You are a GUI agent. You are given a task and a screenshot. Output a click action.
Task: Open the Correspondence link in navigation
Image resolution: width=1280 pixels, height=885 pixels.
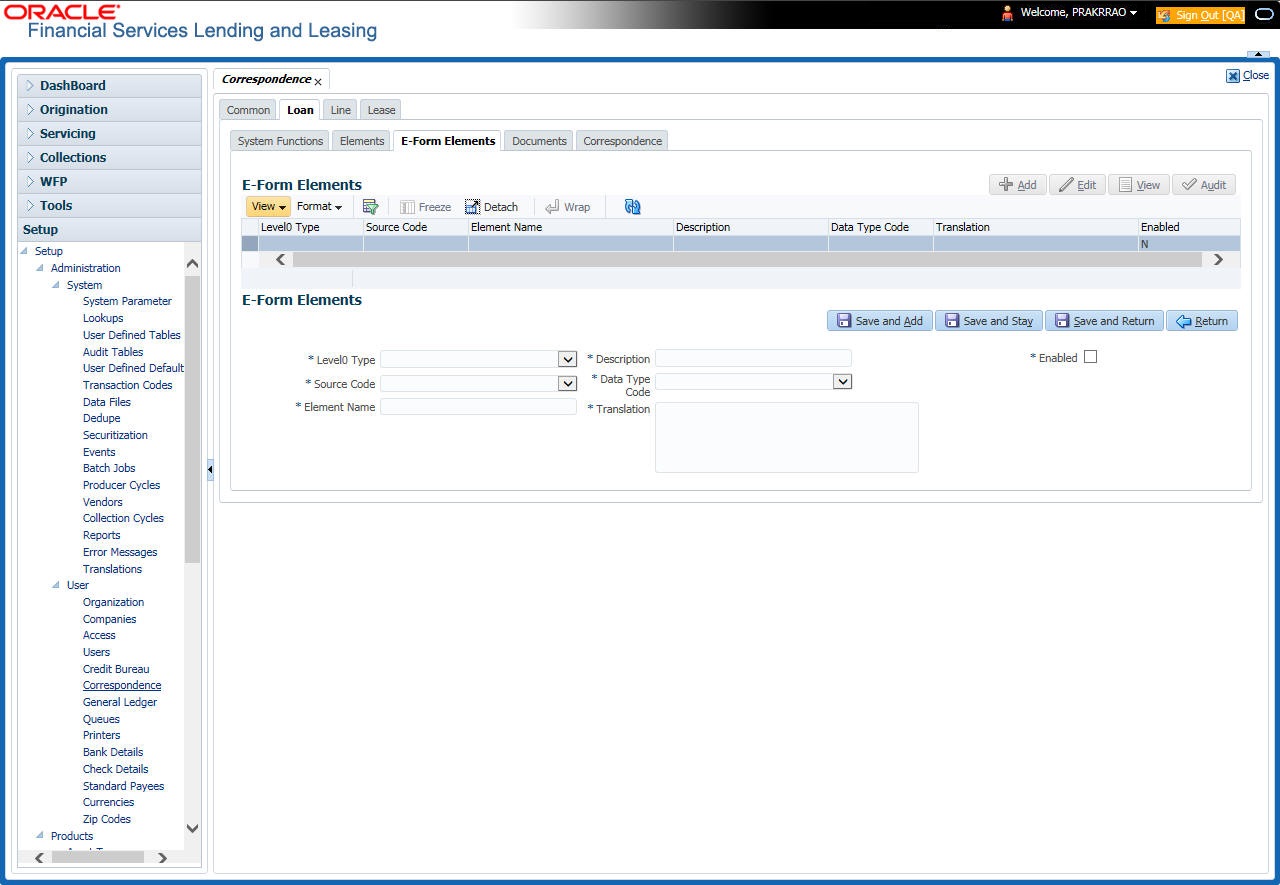point(122,686)
